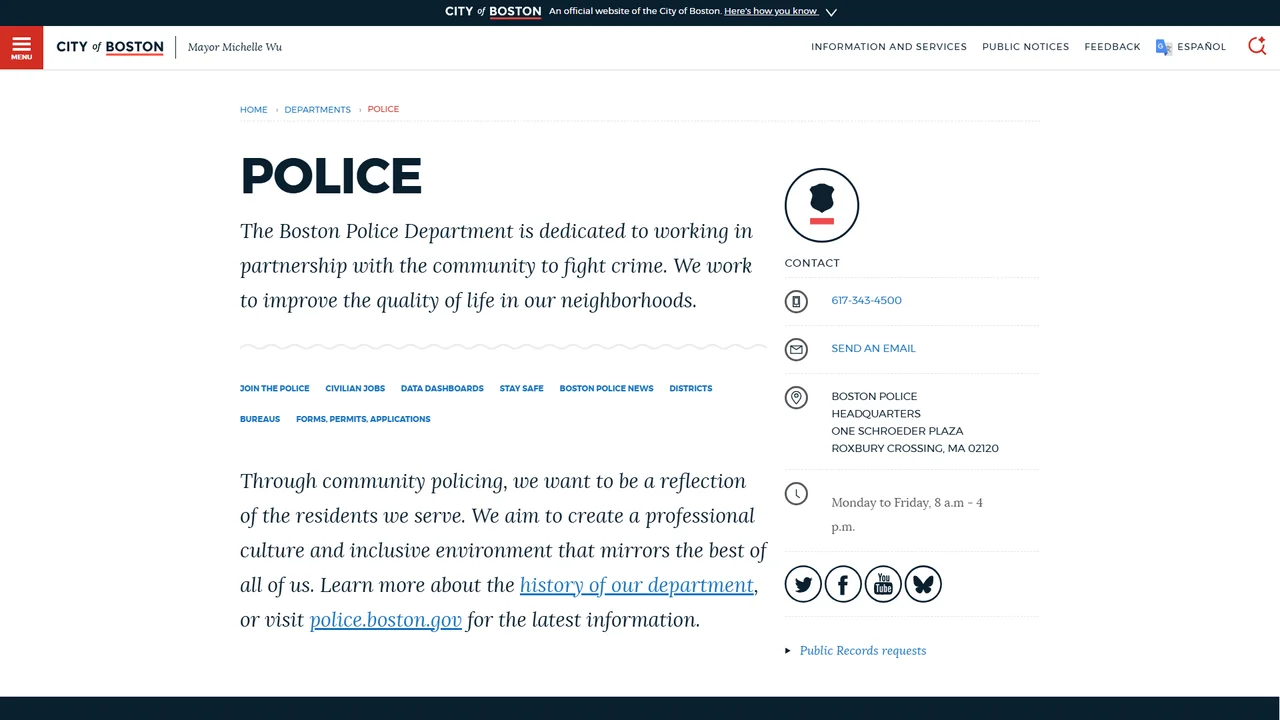
Task: Click the Police breadcrumb
Action: pyautogui.click(x=383, y=109)
